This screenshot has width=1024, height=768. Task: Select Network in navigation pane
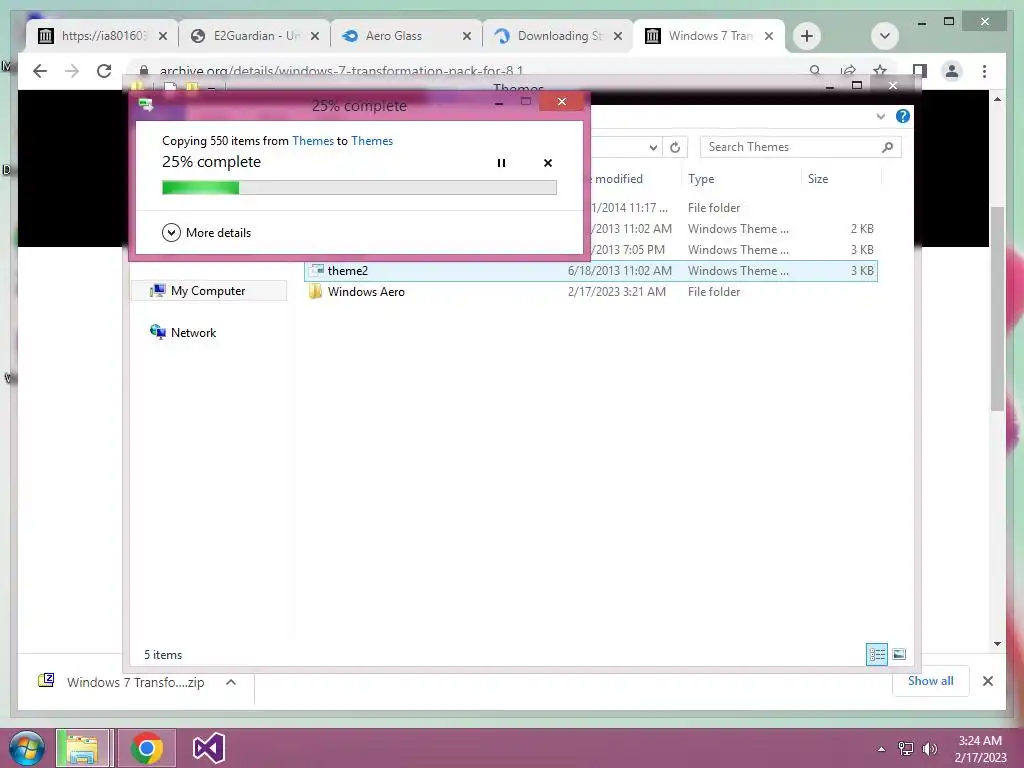click(x=193, y=332)
